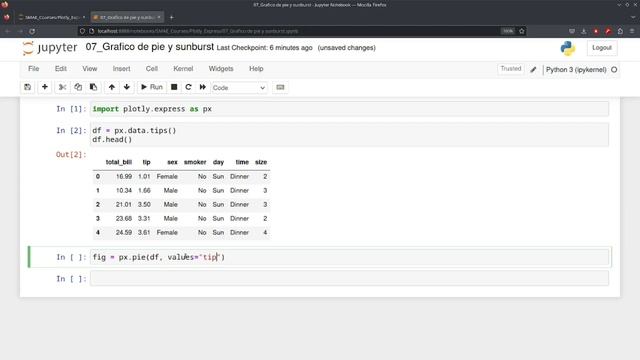Click the 100% zoom badge in the URL bar

tap(507, 31)
